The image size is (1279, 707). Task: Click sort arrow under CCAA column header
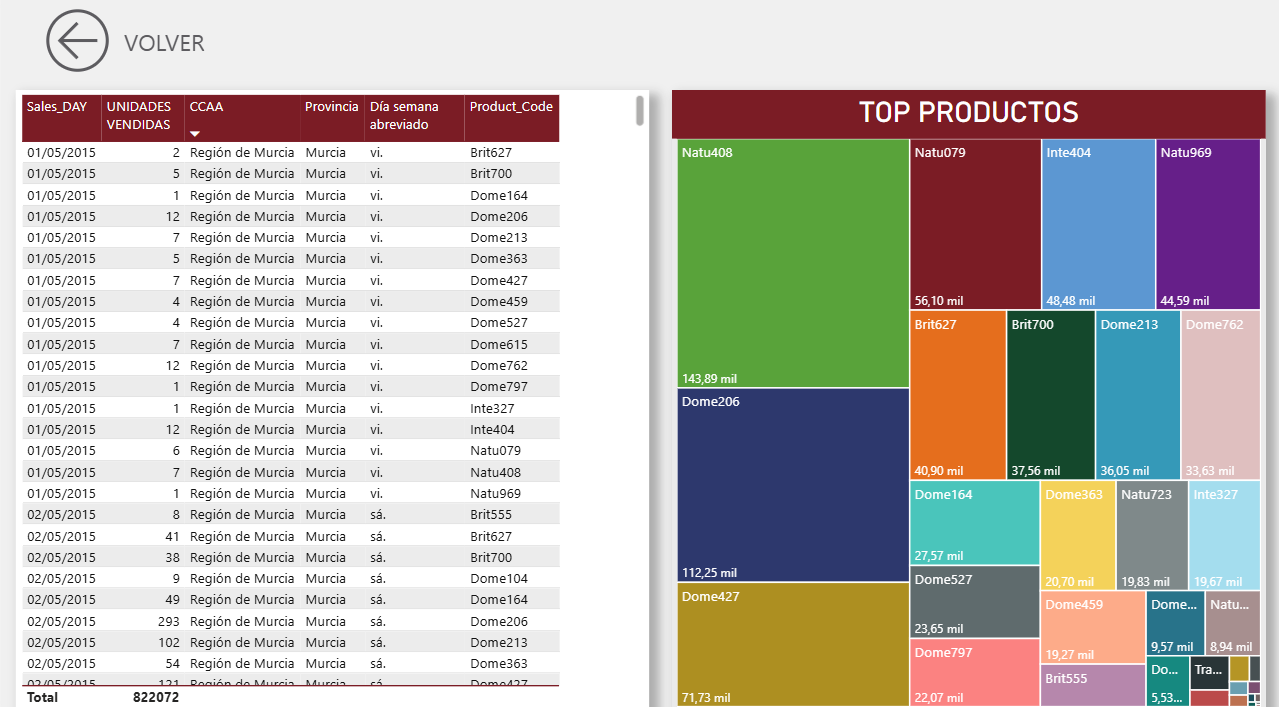[x=195, y=133]
